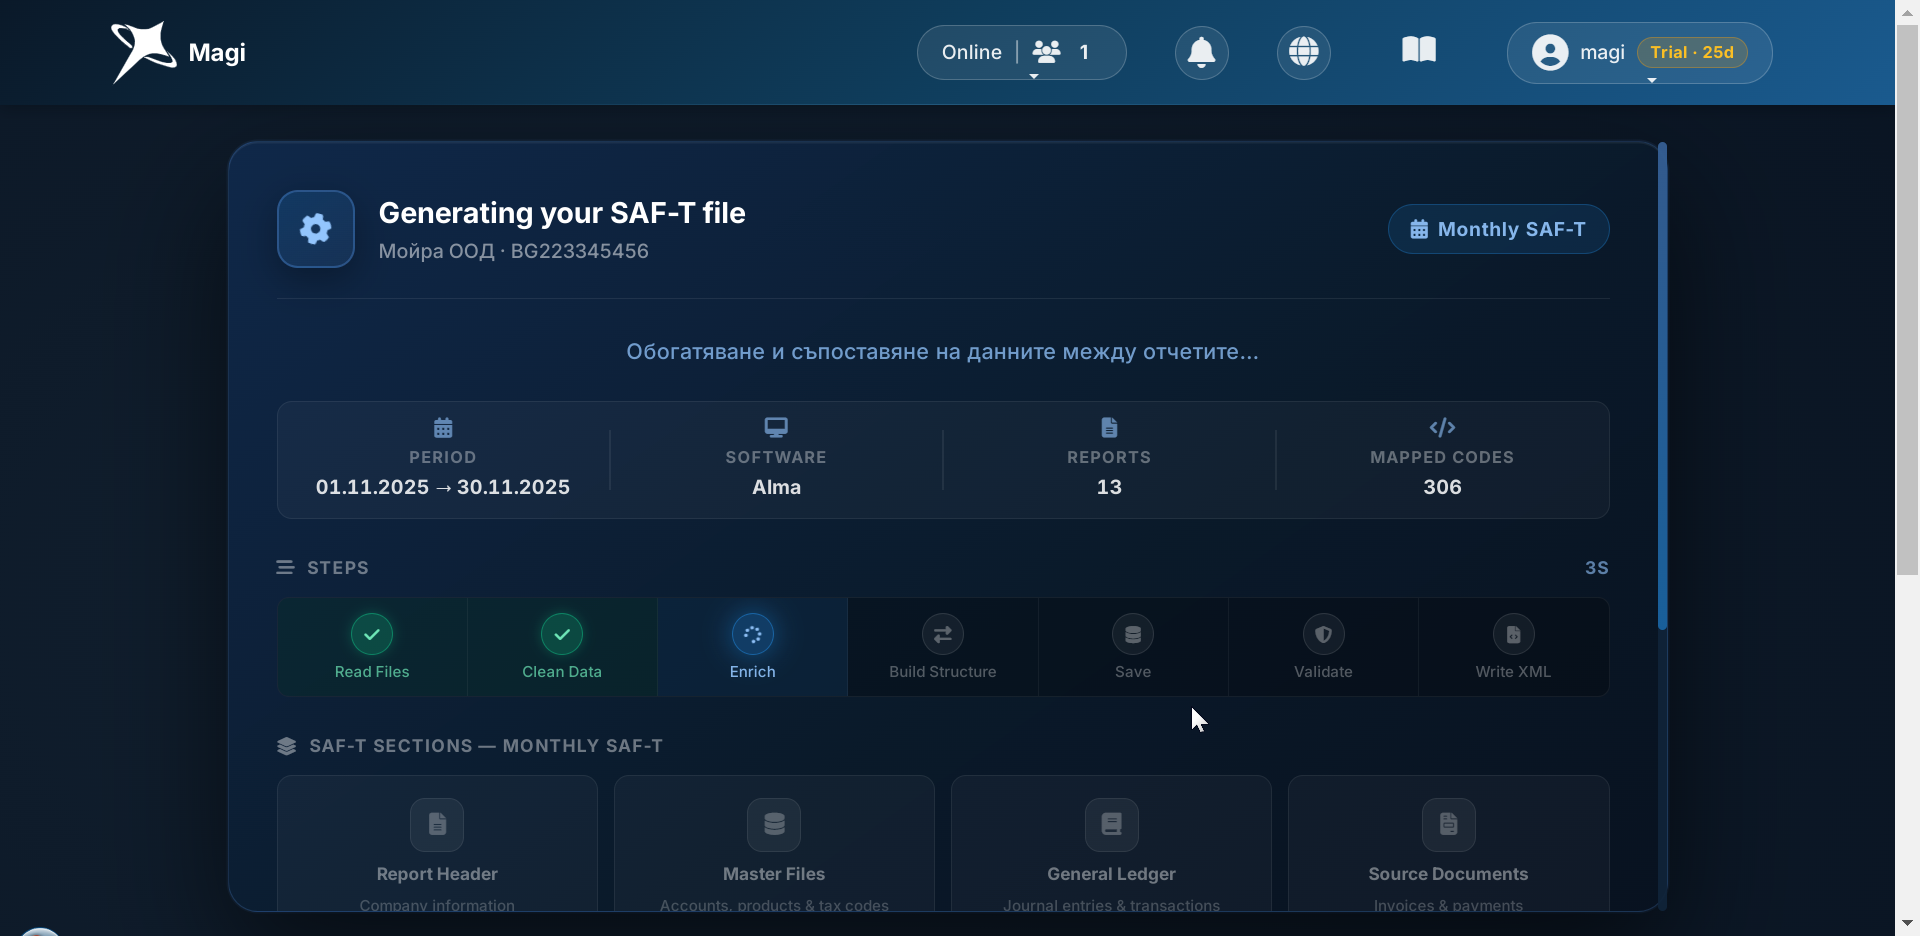Click the Build Structure step icon

pos(943,634)
